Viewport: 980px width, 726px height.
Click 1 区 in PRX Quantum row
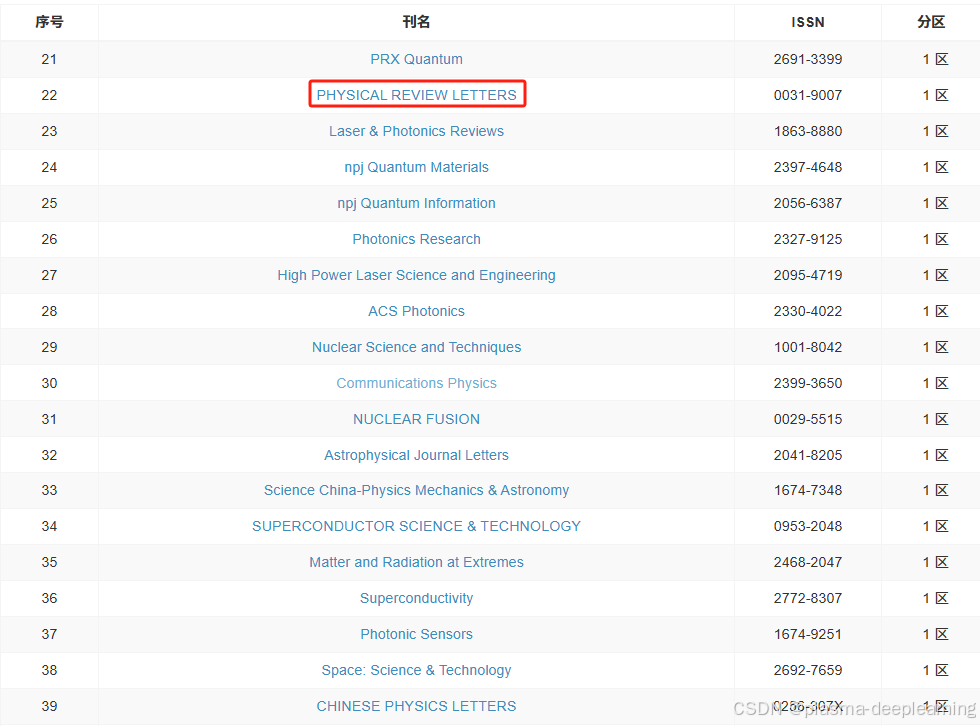click(935, 59)
